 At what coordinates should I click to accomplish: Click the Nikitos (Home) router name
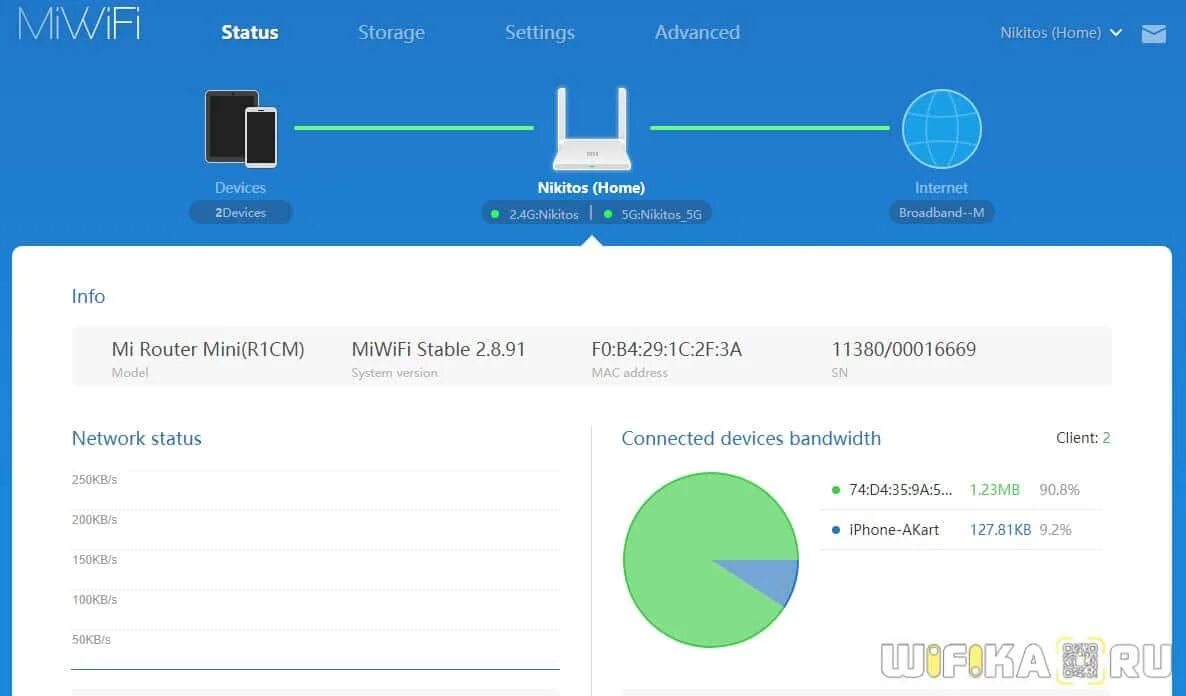[591, 188]
